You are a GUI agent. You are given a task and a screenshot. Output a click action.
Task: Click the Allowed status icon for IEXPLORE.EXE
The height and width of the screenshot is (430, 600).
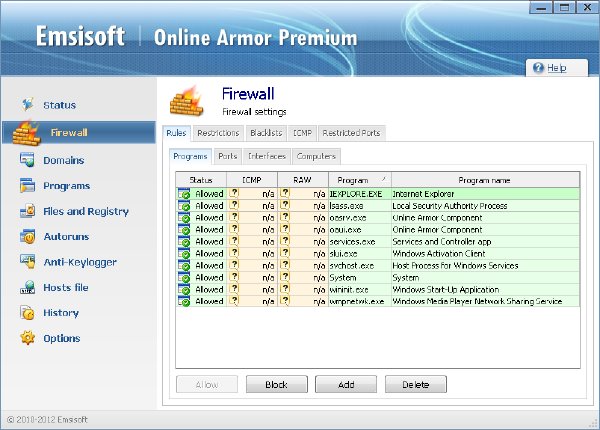tap(184, 194)
